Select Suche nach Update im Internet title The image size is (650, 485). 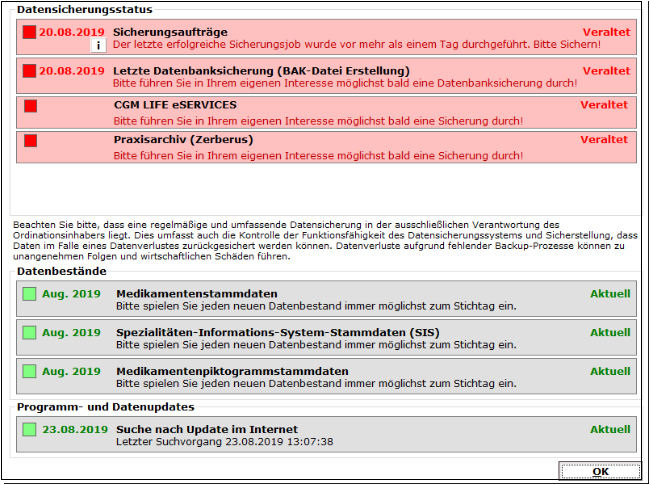207,429
